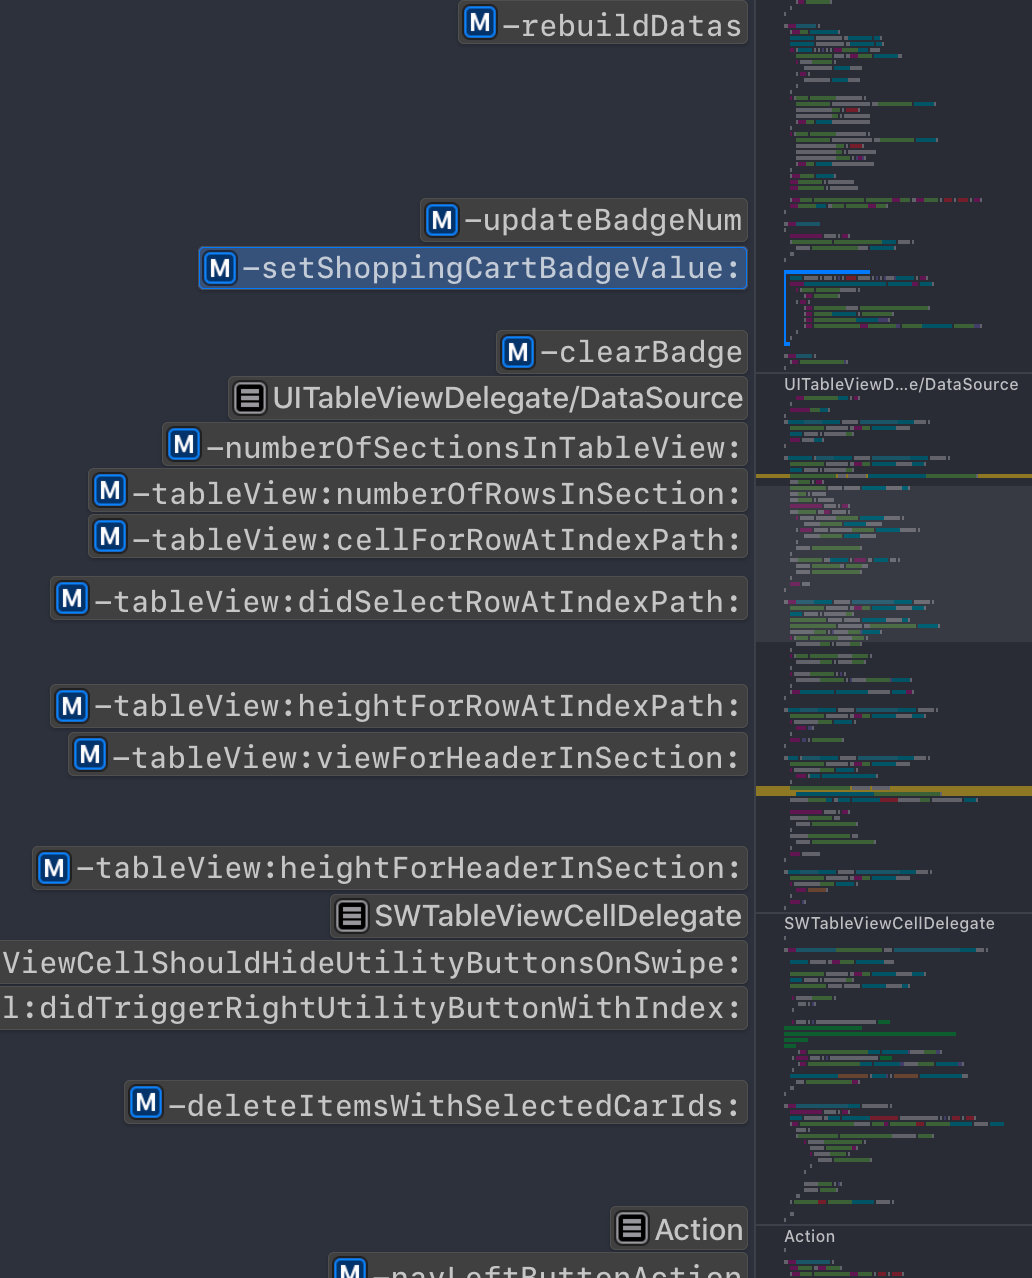Click the M icon beside heightForHeaderInSection:
Screen dimensions: 1032x1278
point(54,867)
